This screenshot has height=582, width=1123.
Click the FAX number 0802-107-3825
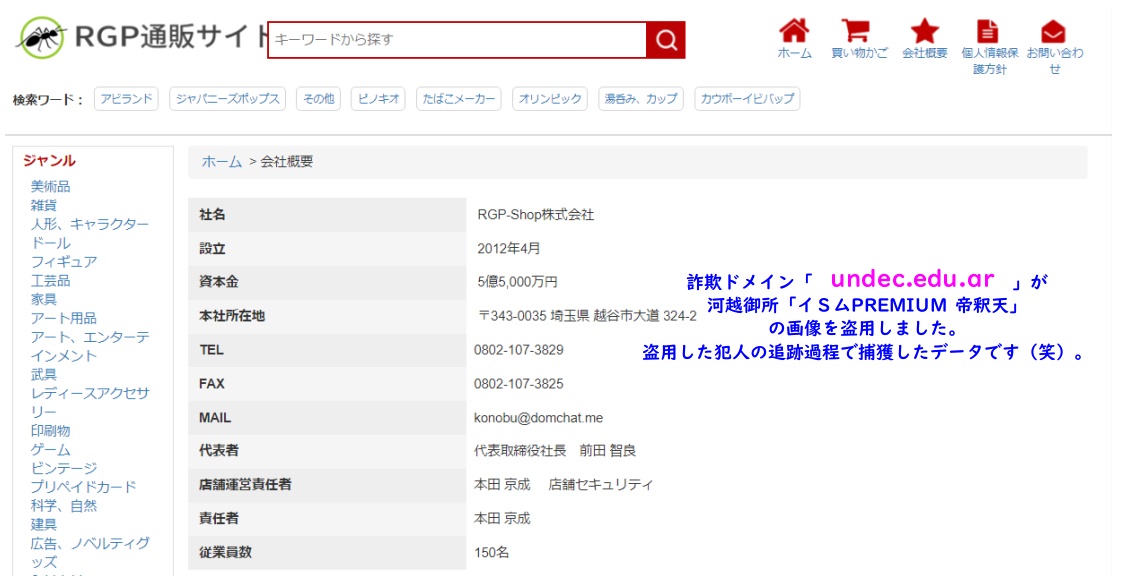(519, 384)
